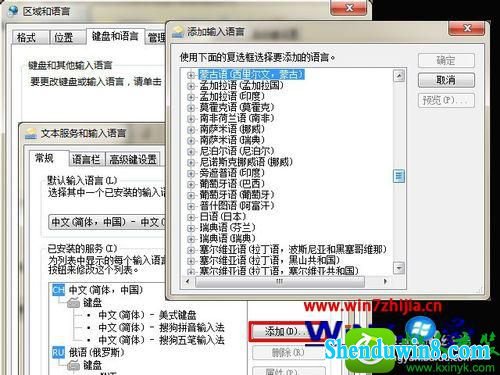Select 中文(简体) - 搜狗拼音输入法 entry
This screenshot has width=500, height=375.
pos(161,327)
